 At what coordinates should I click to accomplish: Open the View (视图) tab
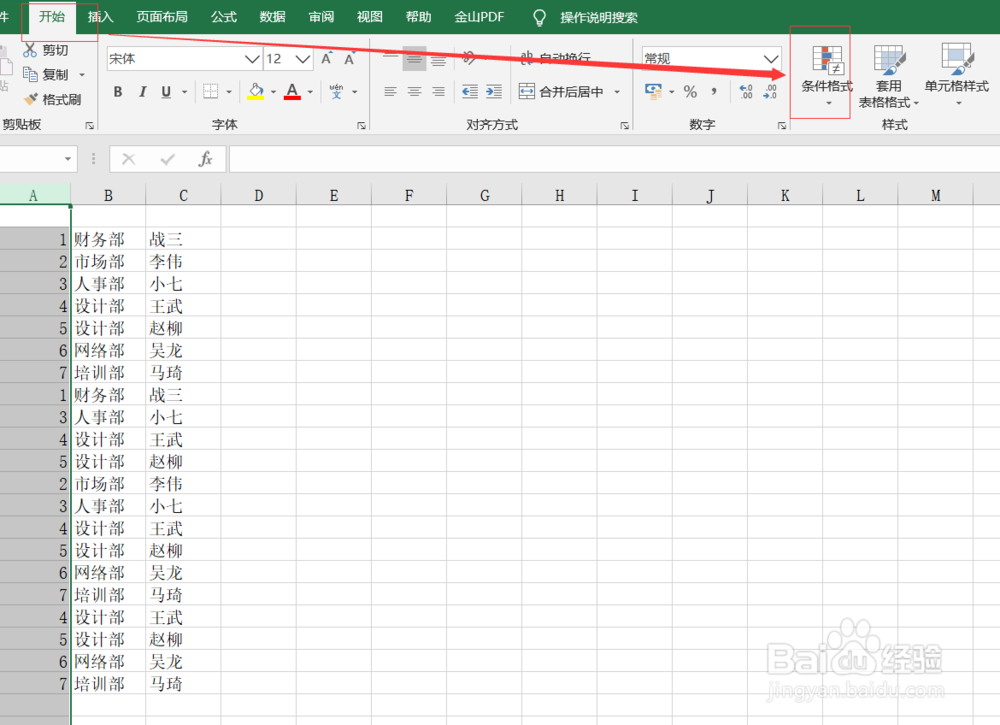(x=370, y=17)
